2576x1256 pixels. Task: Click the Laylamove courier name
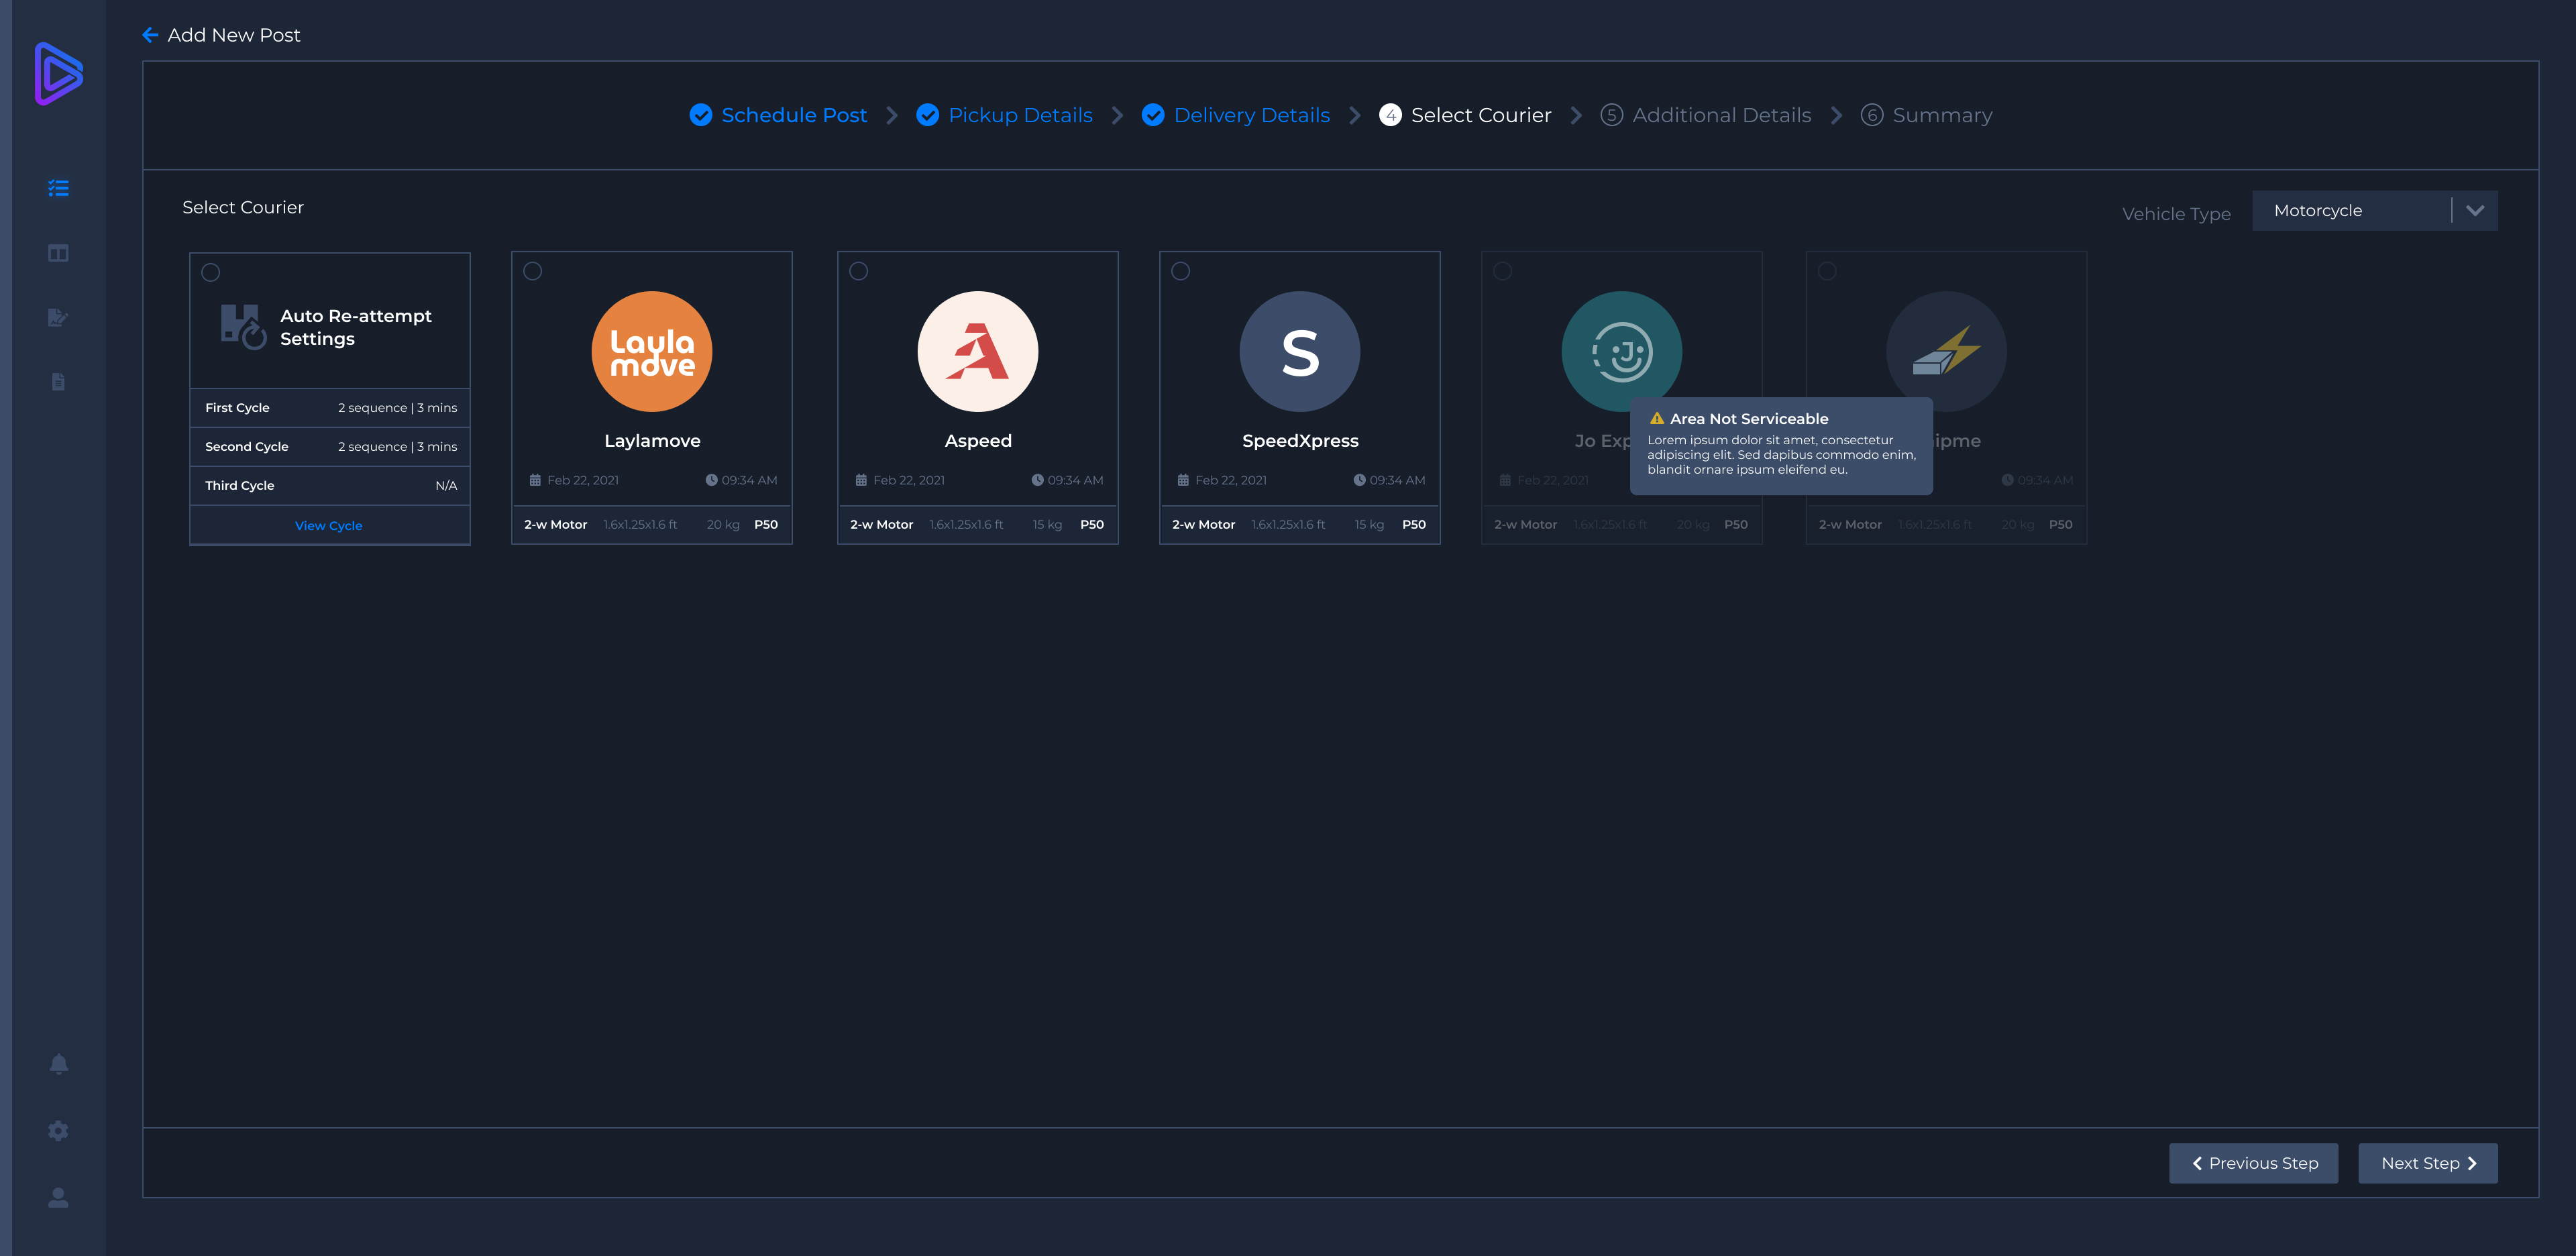tap(652, 441)
